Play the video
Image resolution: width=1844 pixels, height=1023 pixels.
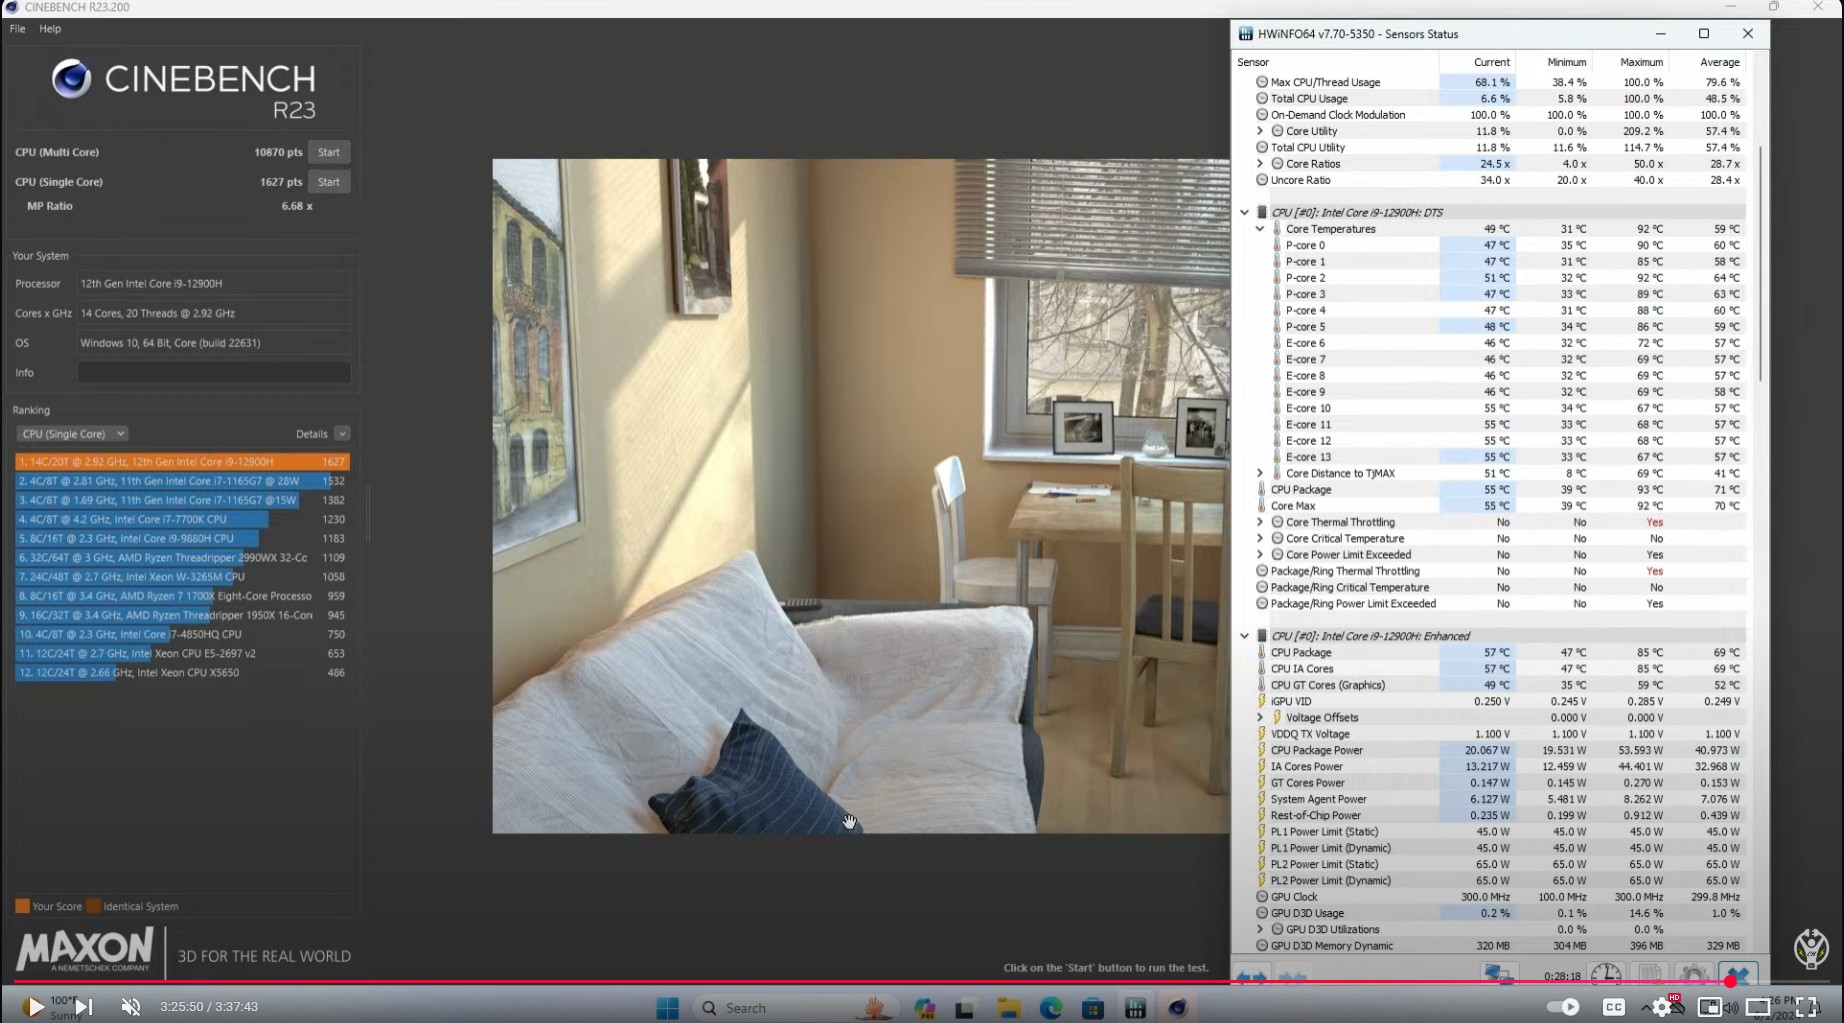pos(34,1007)
